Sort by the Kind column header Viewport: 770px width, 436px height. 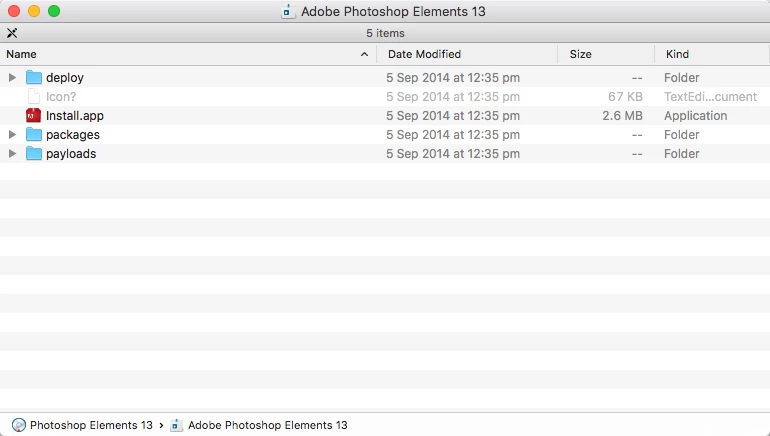(713, 54)
